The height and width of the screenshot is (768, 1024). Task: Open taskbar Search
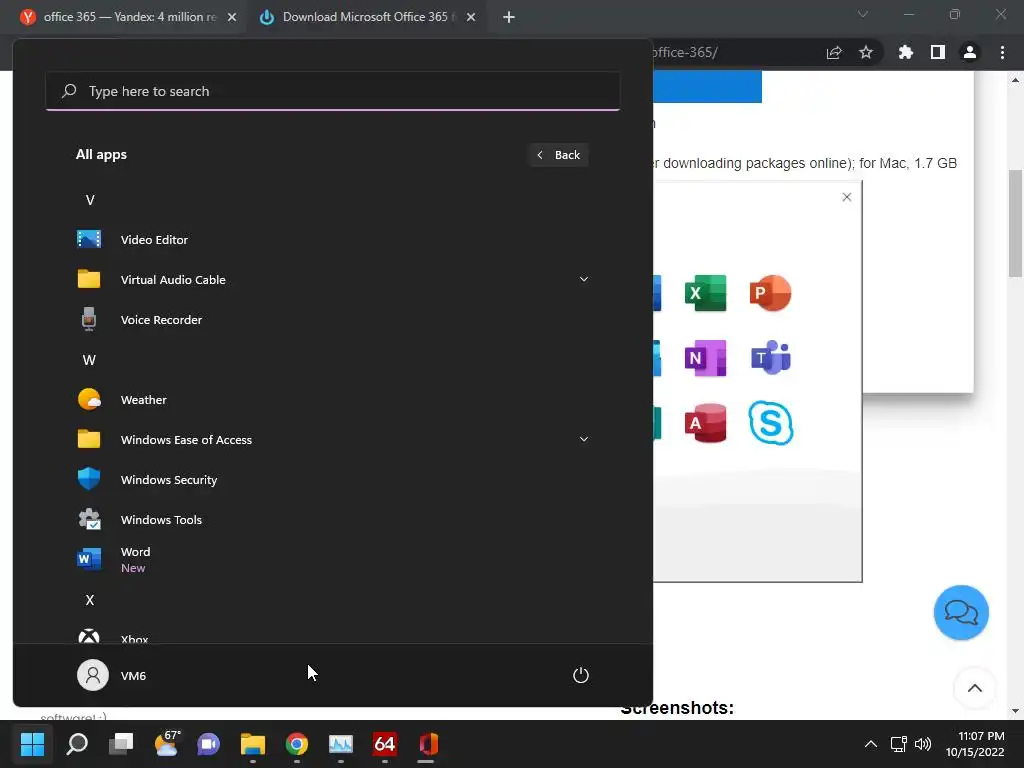click(x=77, y=744)
